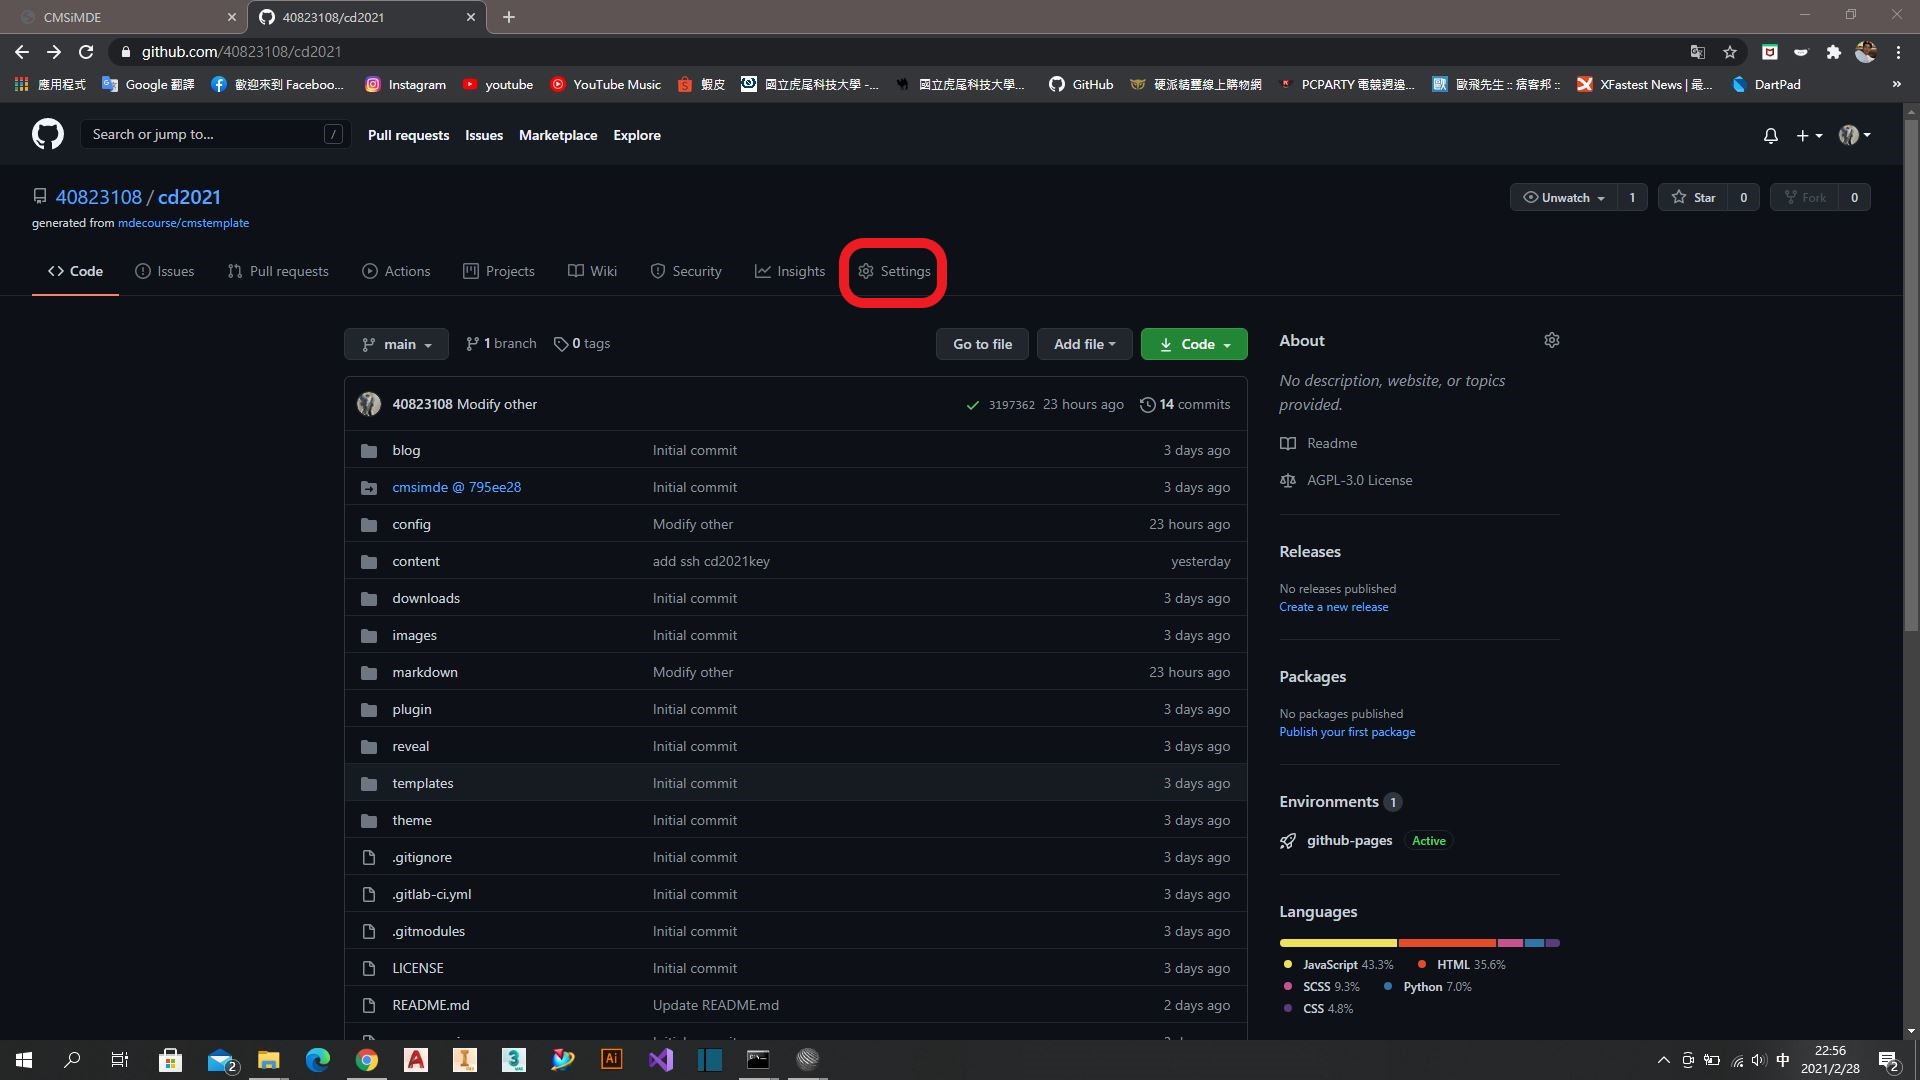Screen dimensions: 1920x1080
Task: Click the latest commit author avatar
Action: pyautogui.click(x=369, y=404)
